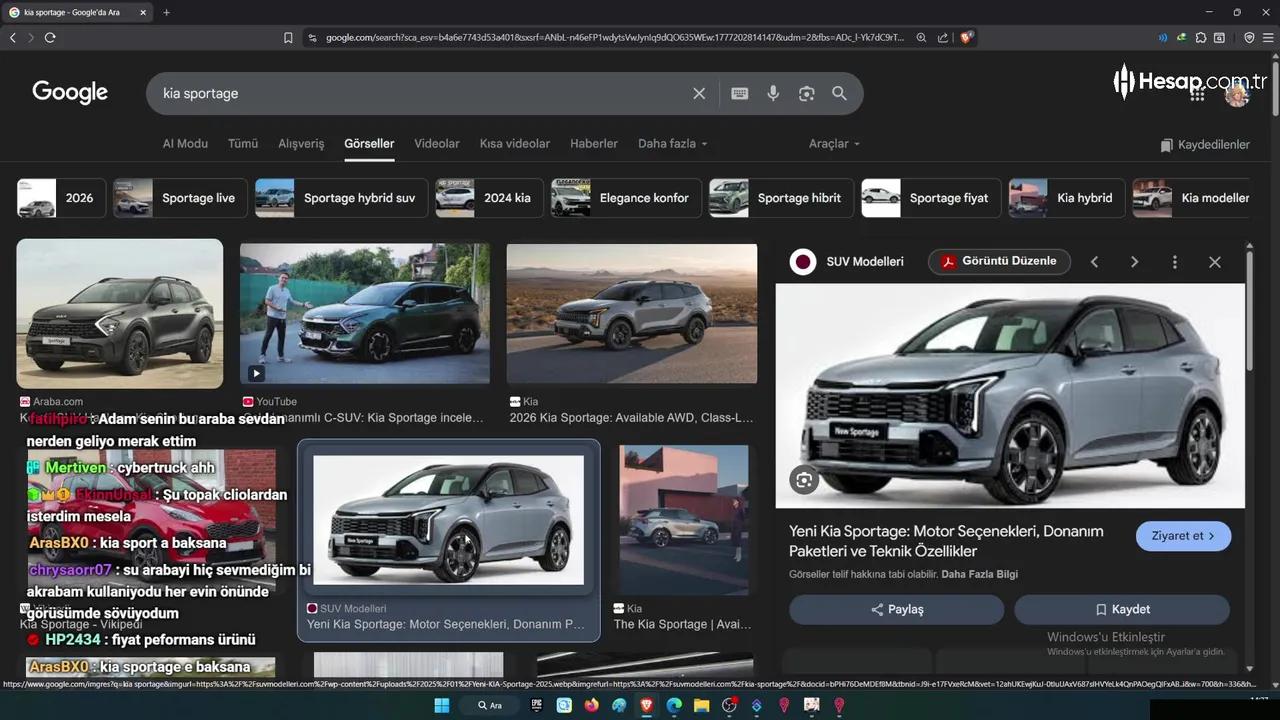The height and width of the screenshot is (720, 1280).
Task: Open the on-screen keyboard input tool
Action: point(740,93)
